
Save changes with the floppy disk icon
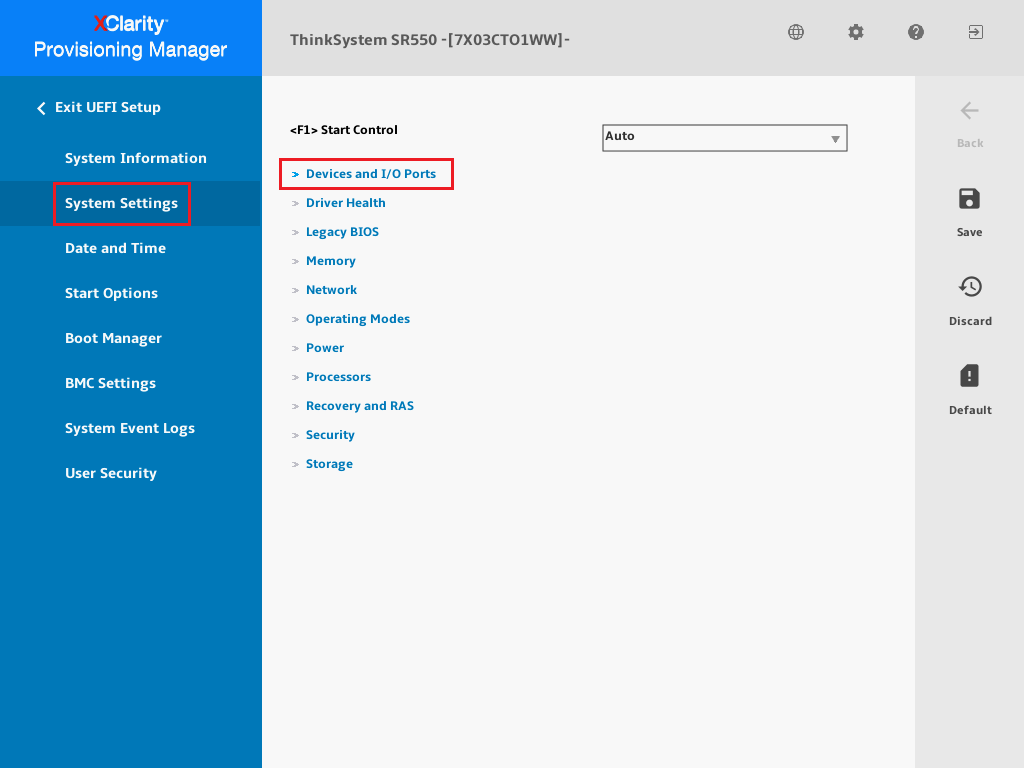(x=969, y=199)
